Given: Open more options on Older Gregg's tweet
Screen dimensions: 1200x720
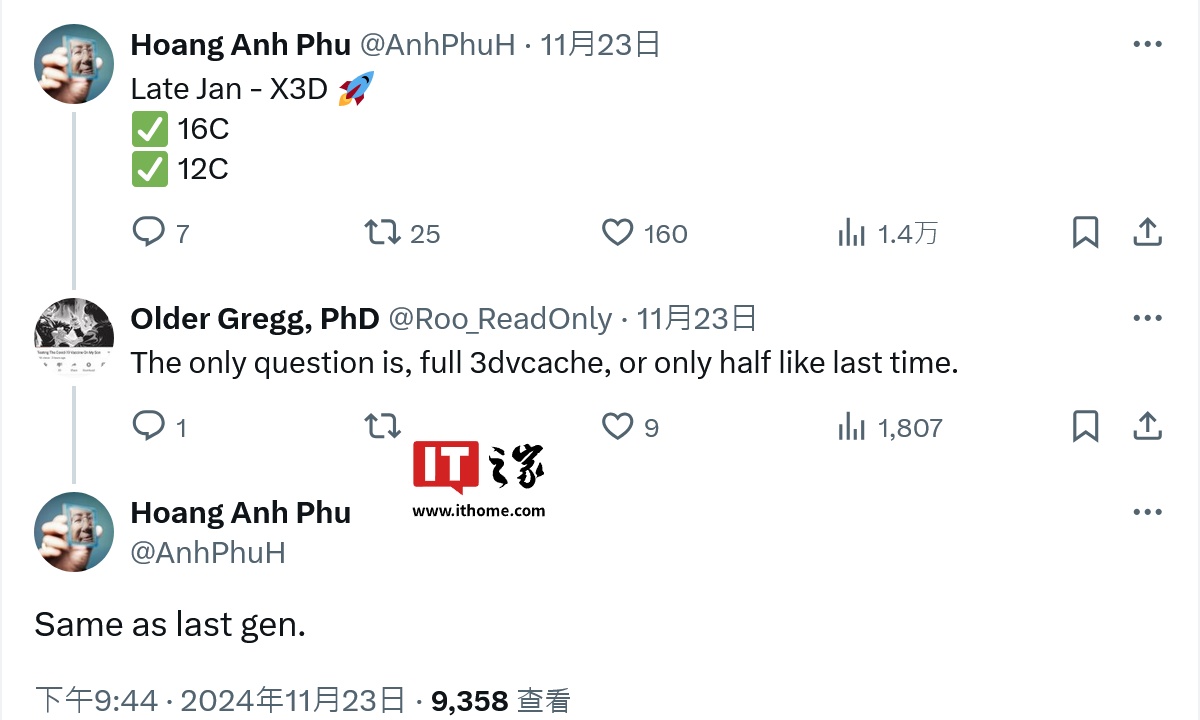Looking at the screenshot, I should tap(1147, 319).
